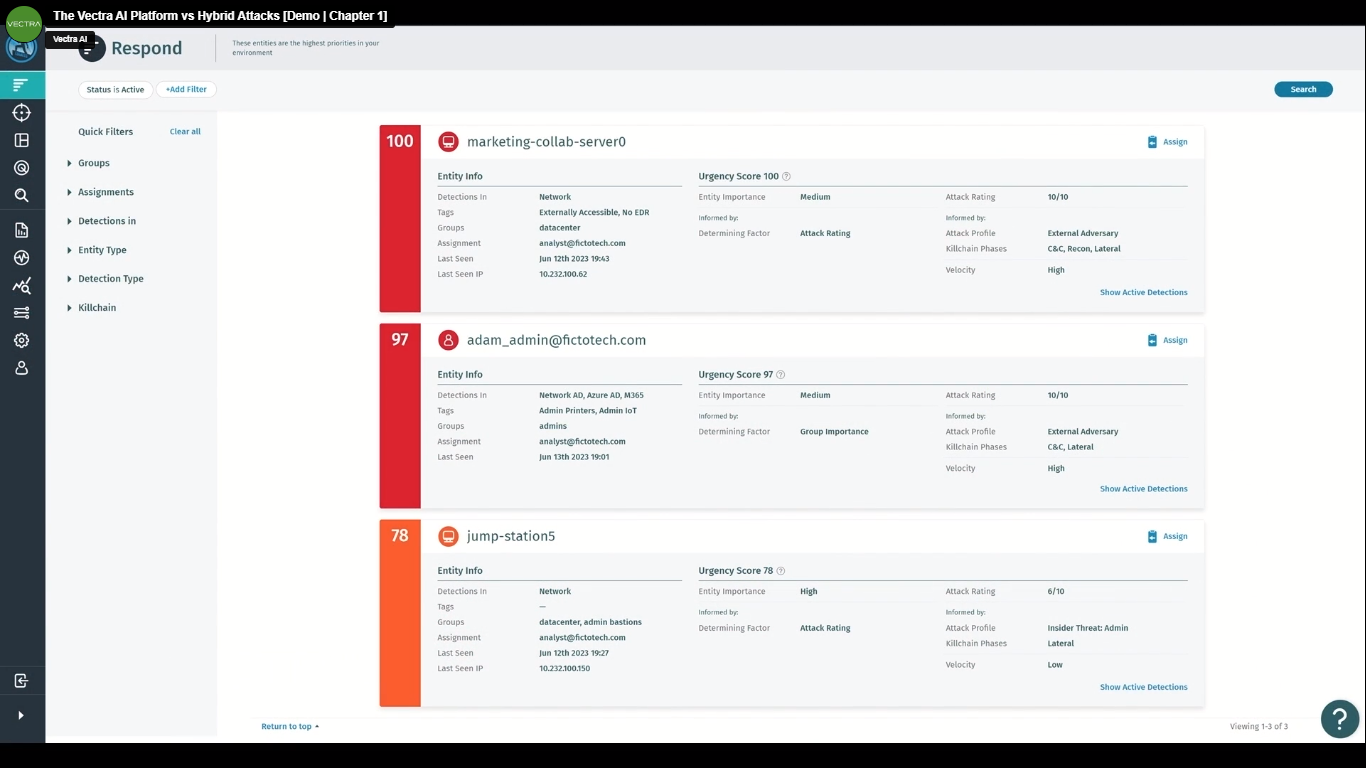Click the tags 'Externally Accessible, No EDR'

[x=594, y=213]
